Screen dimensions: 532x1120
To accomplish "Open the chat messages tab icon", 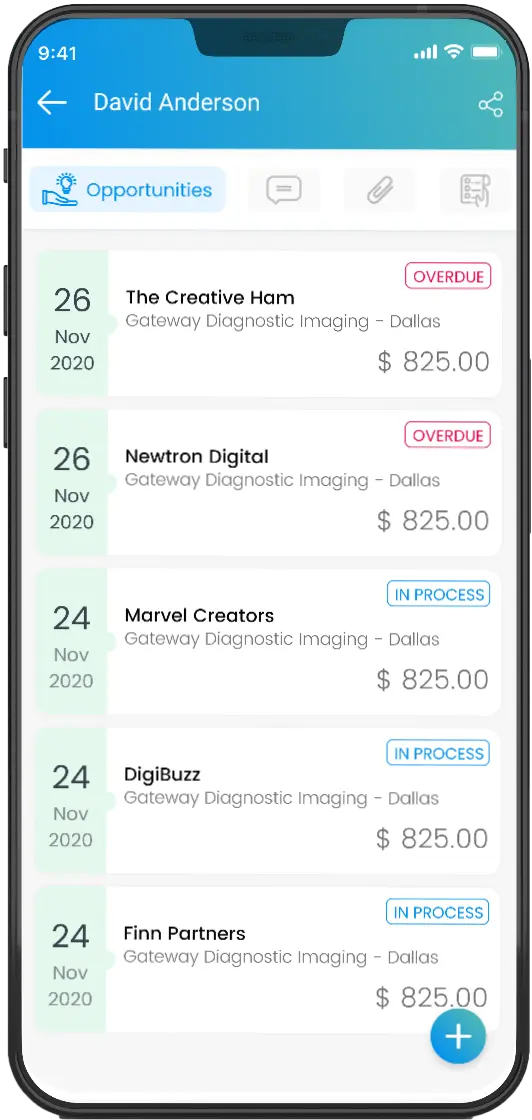I will coord(283,190).
